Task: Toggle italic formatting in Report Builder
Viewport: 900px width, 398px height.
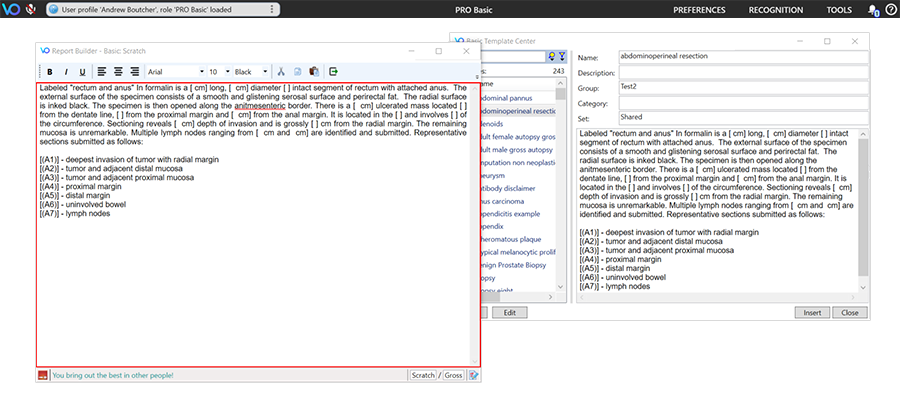Action: tap(66, 72)
